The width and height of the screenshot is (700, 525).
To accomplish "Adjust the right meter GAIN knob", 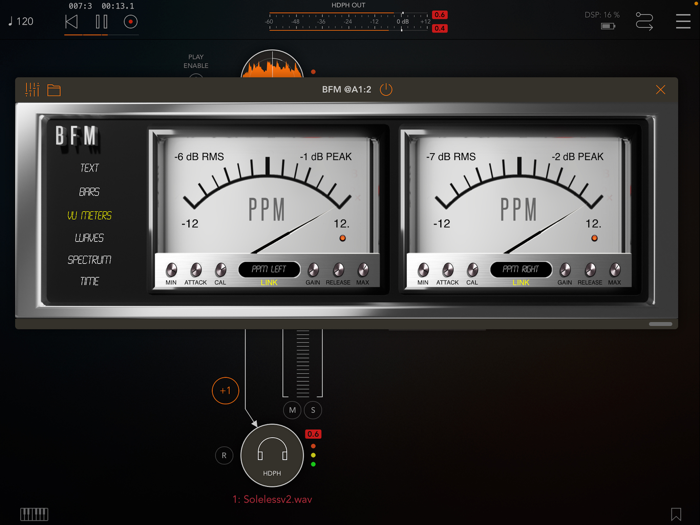I will [565, 270].
